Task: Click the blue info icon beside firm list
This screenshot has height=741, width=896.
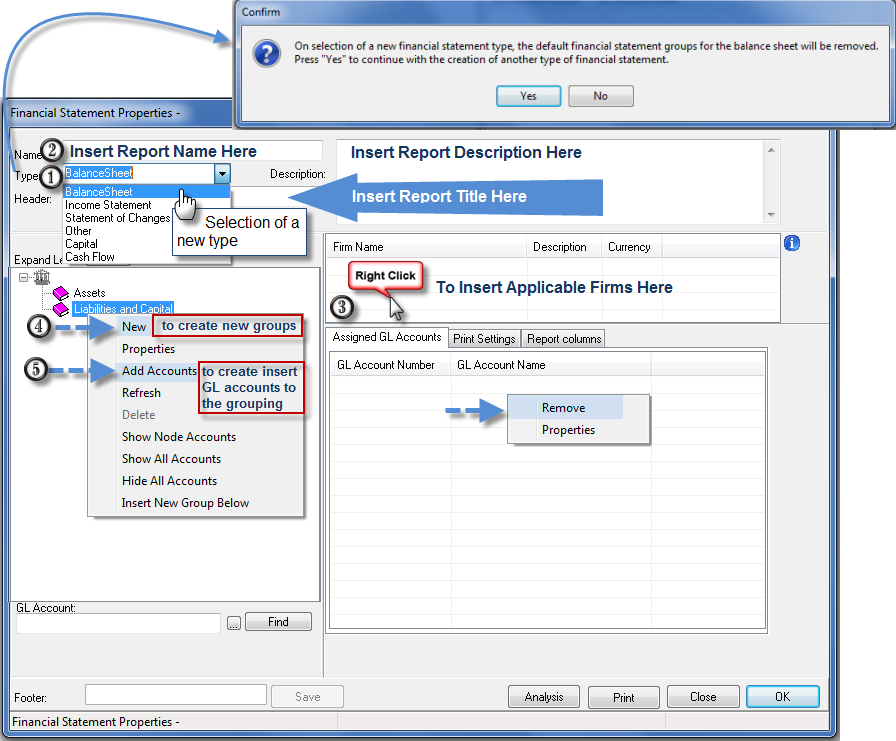Action: [x=791, y=243]
